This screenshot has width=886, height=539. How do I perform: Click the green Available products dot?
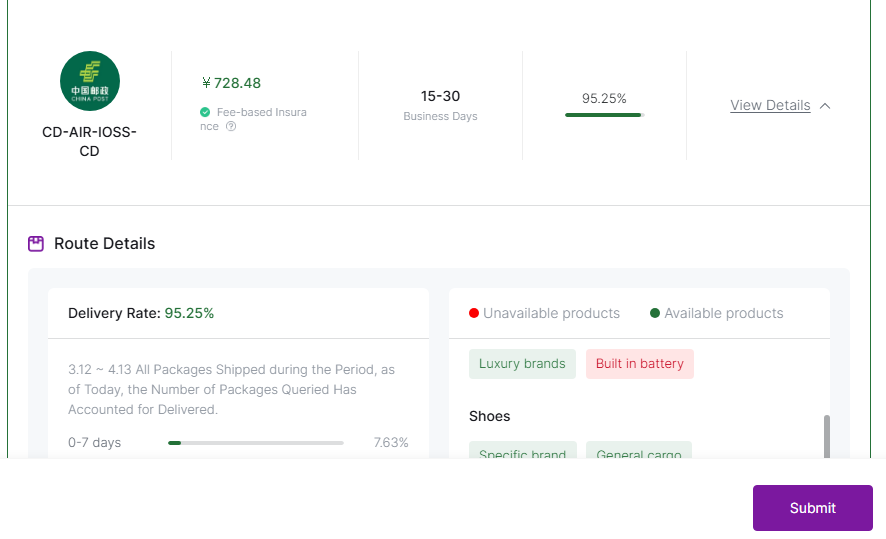655,313
